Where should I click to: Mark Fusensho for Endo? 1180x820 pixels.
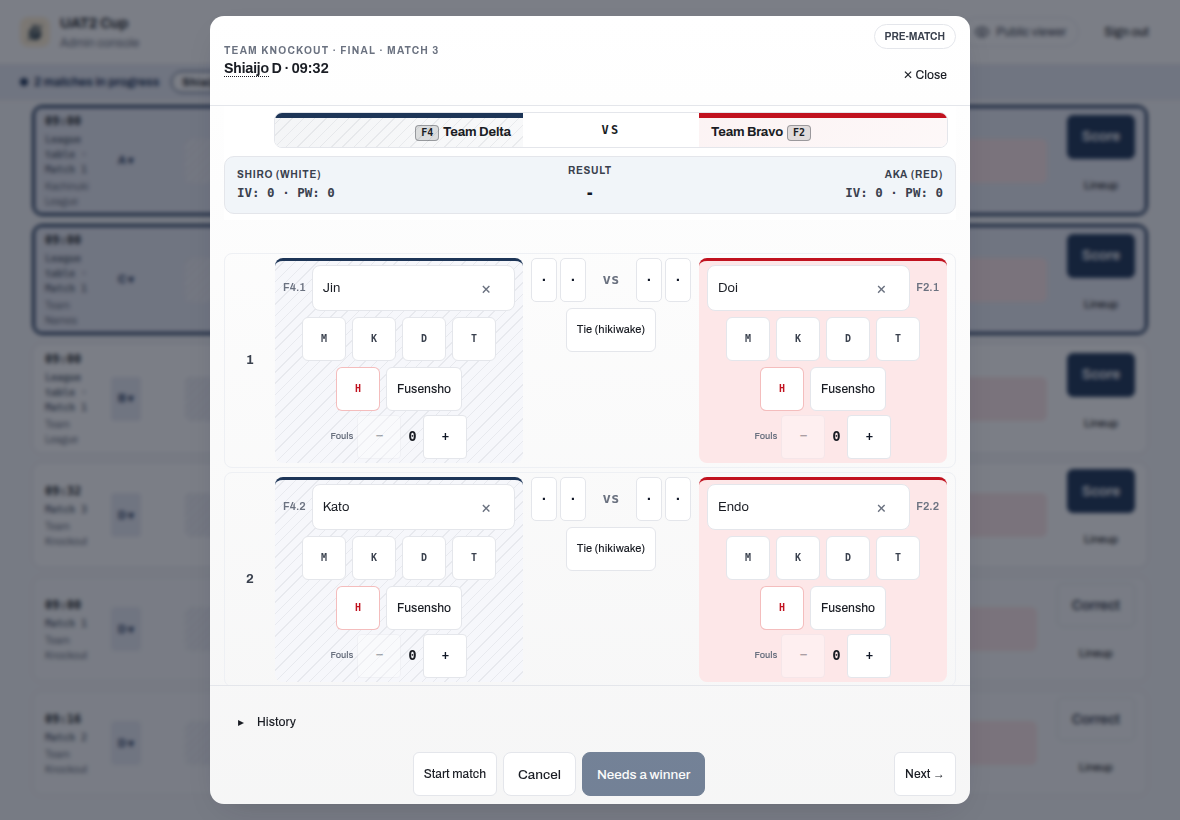tap(848, 608)
